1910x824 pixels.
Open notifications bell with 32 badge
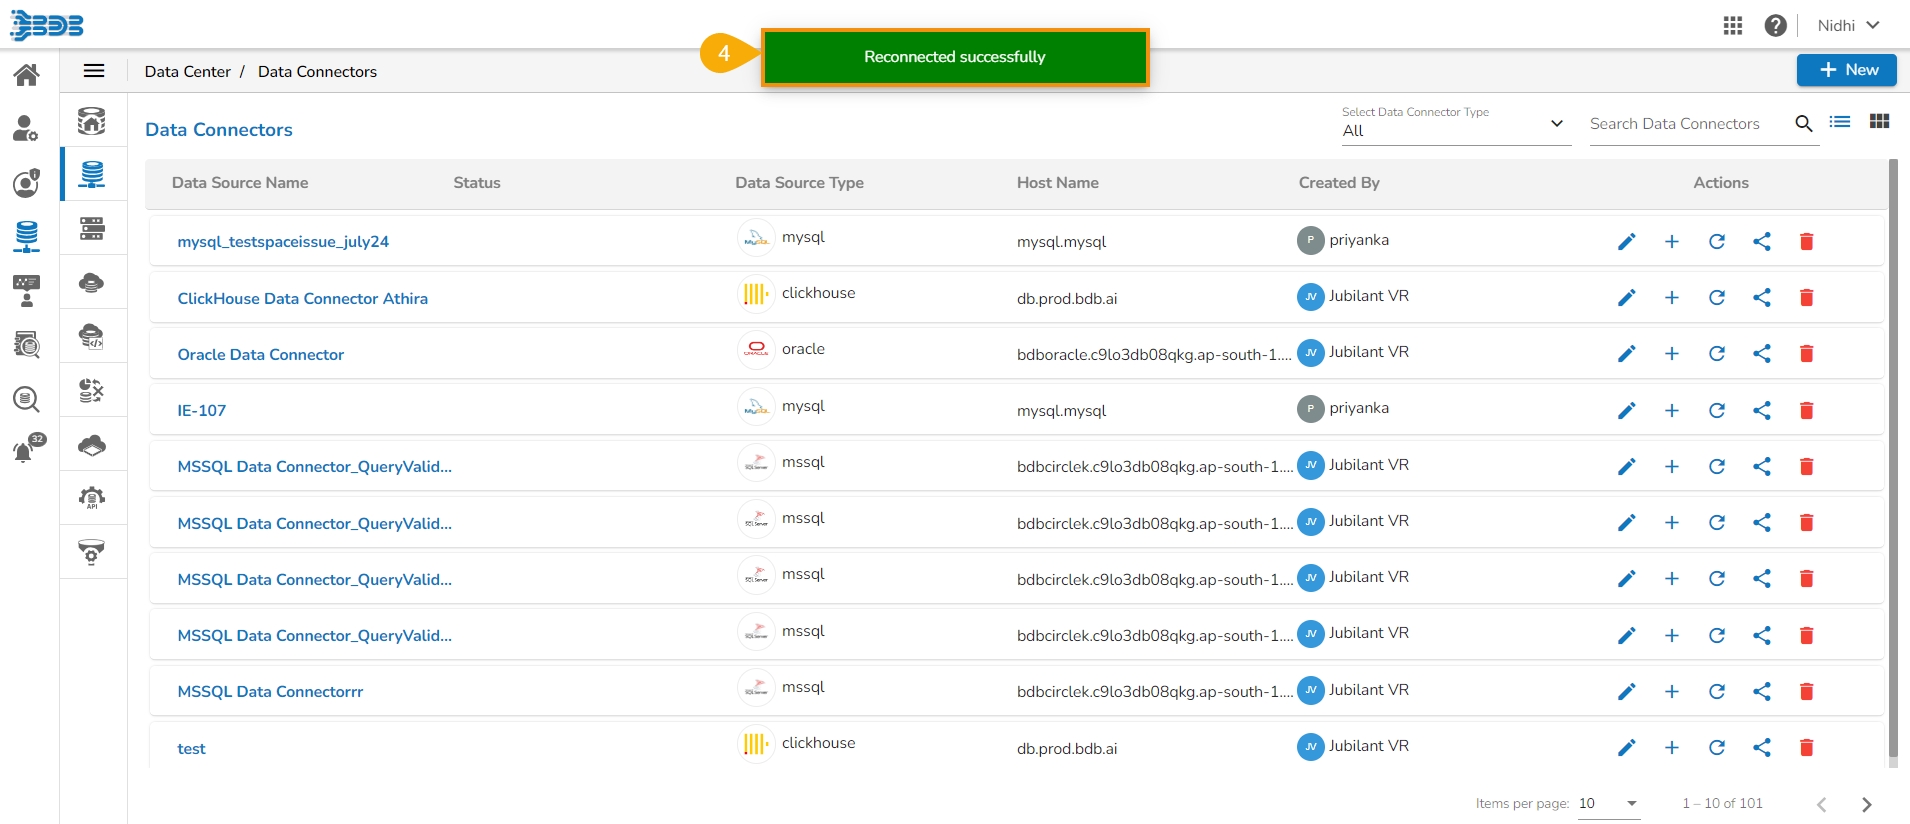coord(25,451)
